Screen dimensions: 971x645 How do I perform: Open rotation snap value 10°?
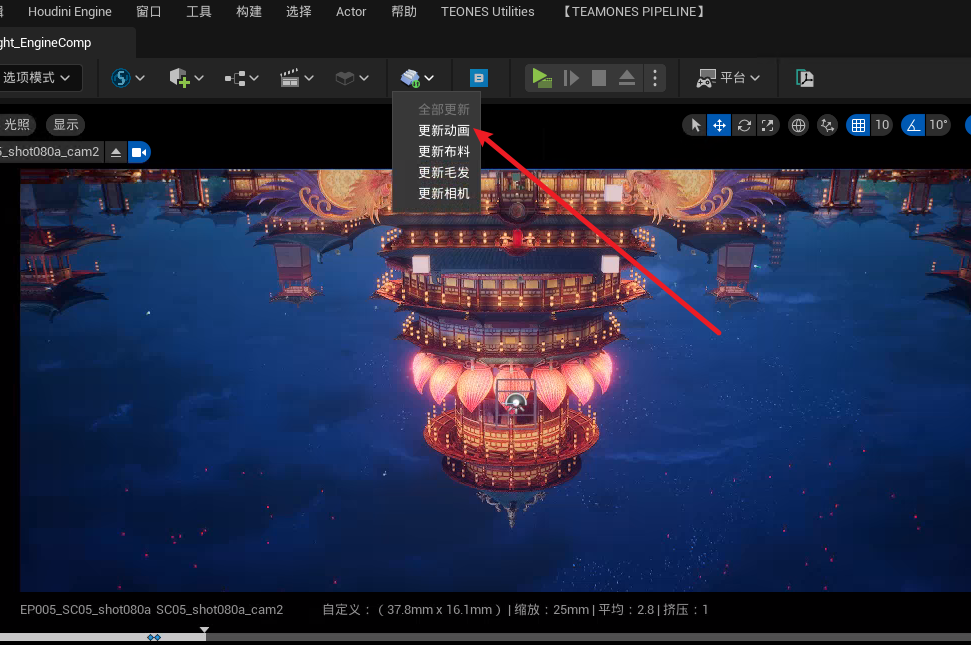click(x=938, y=126)
